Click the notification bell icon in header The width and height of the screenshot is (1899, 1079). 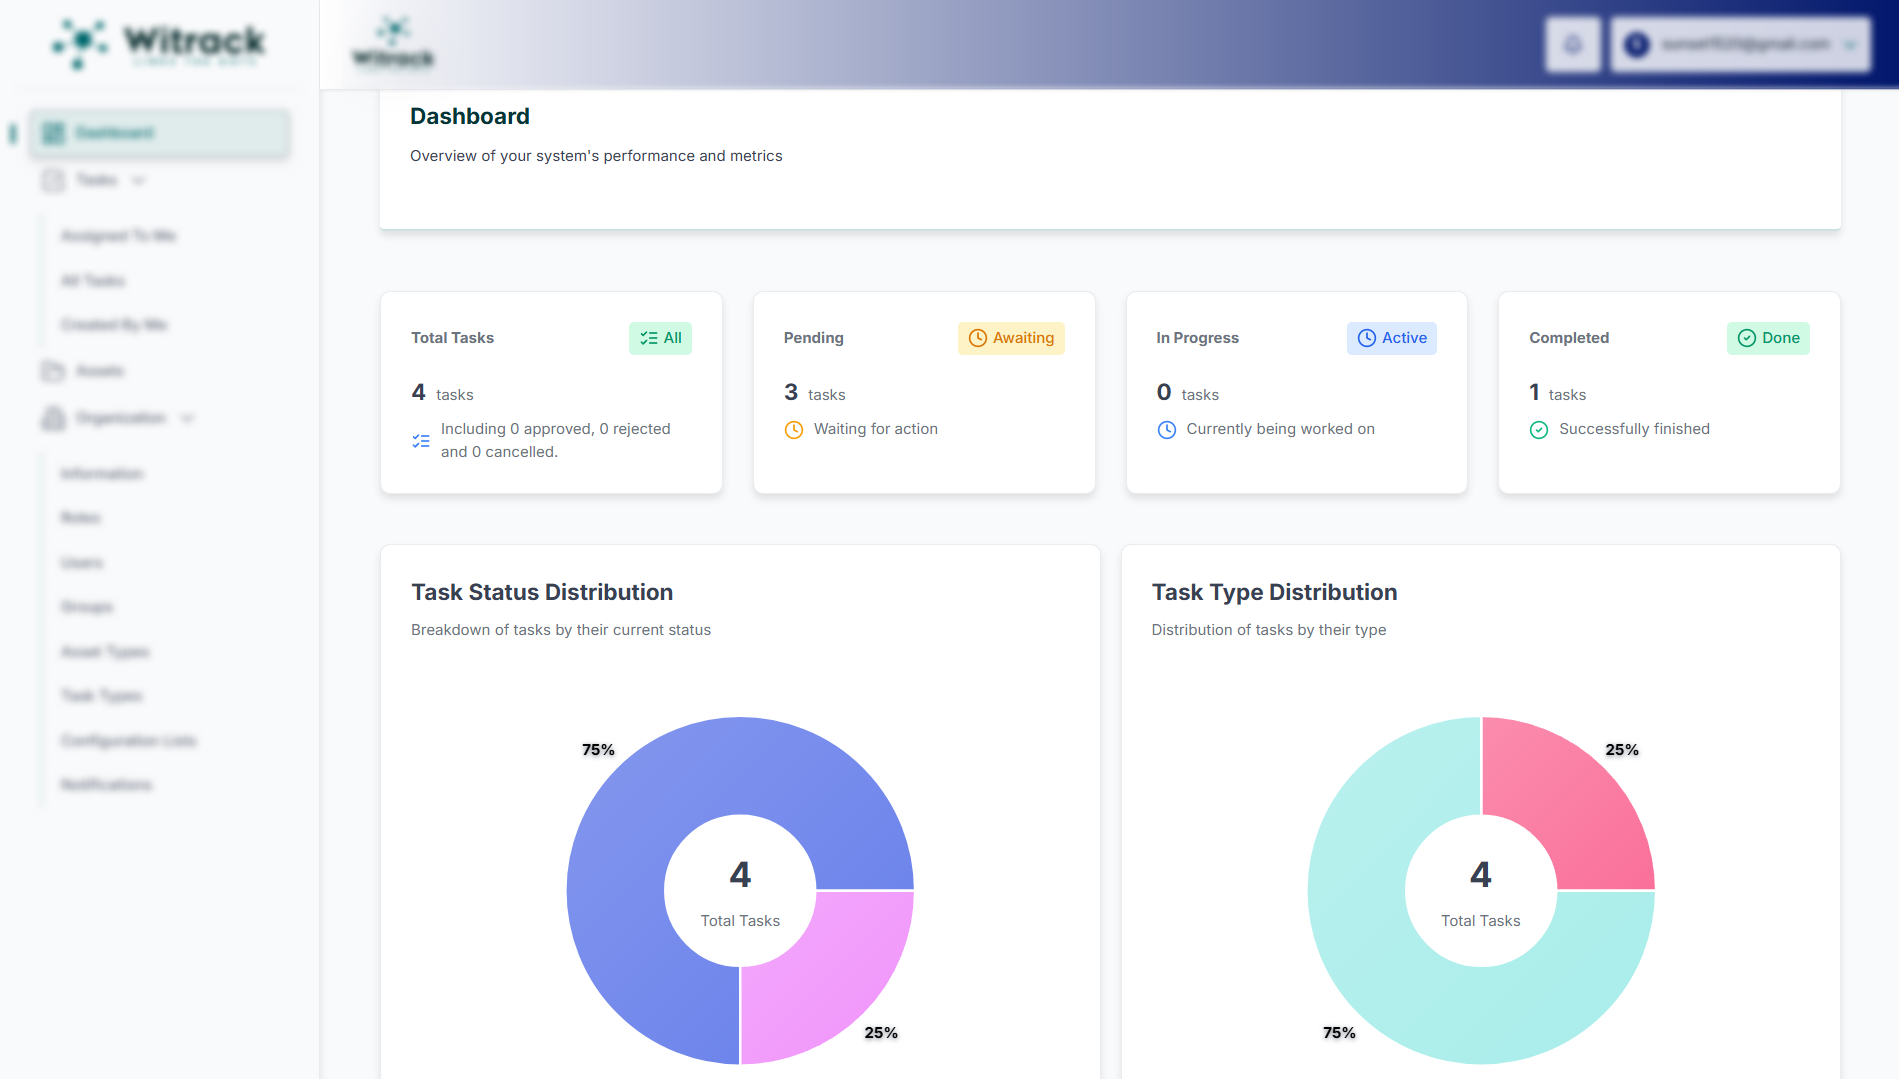pyautogui.click(x=1572, y=45)
